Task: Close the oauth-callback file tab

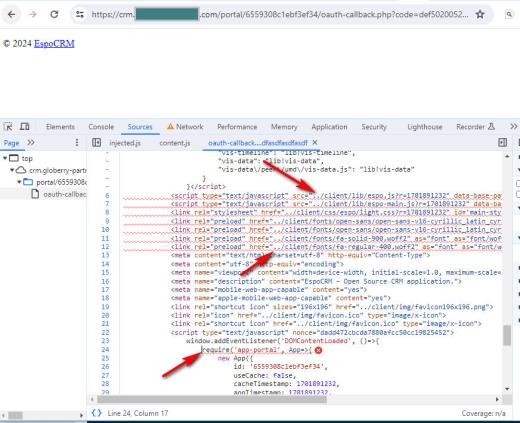Action: coord(315,143)
